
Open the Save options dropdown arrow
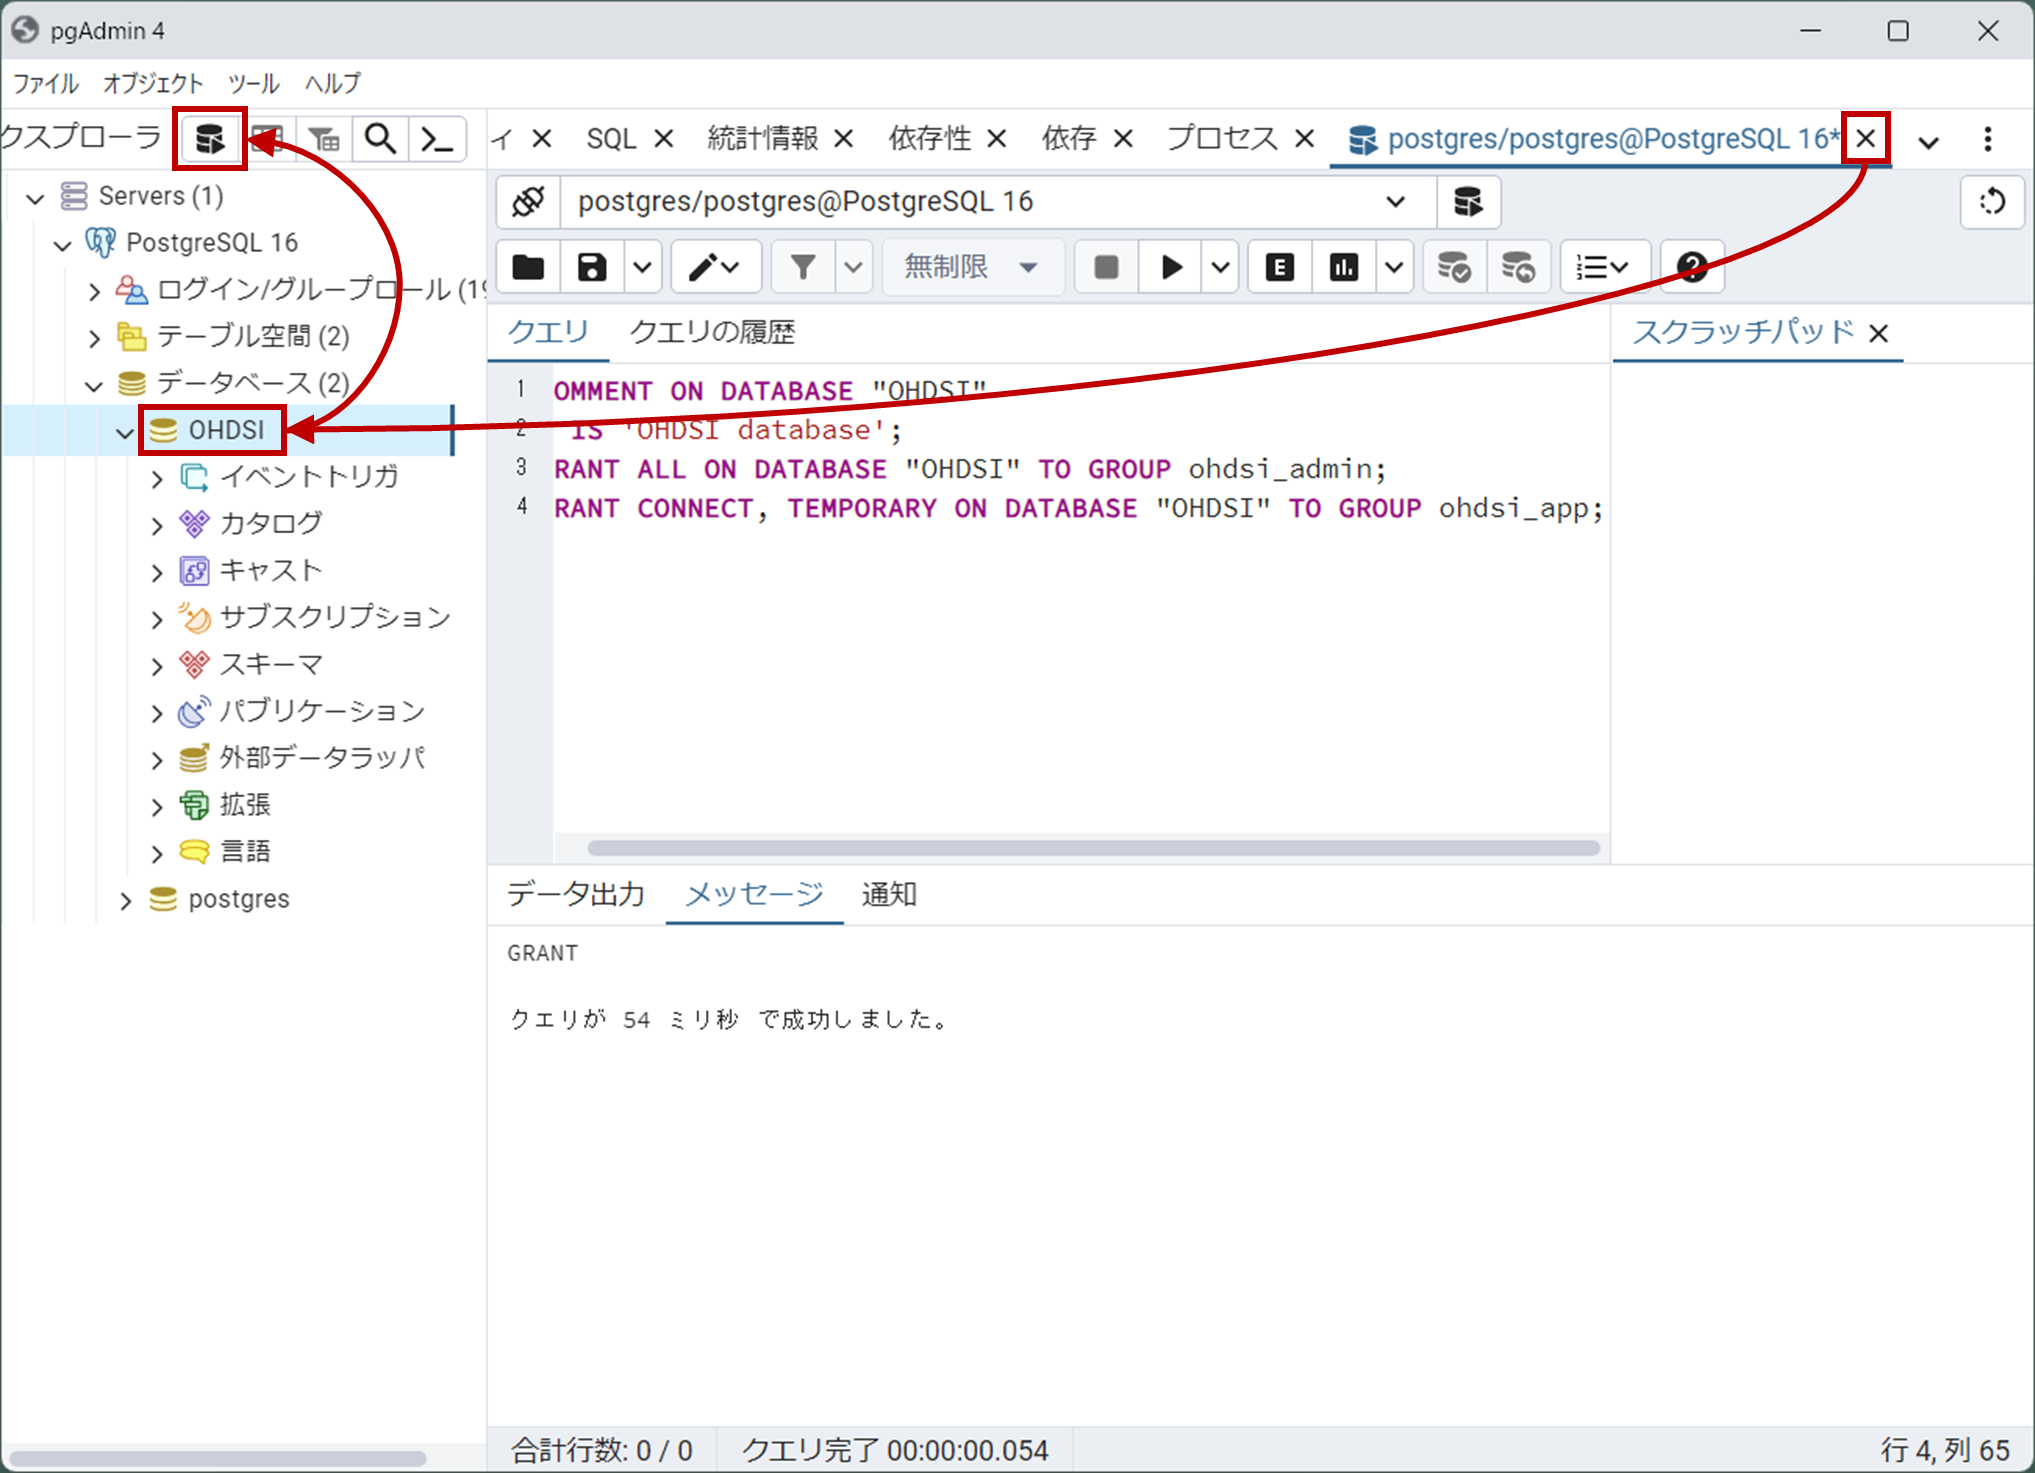(642, 267)
